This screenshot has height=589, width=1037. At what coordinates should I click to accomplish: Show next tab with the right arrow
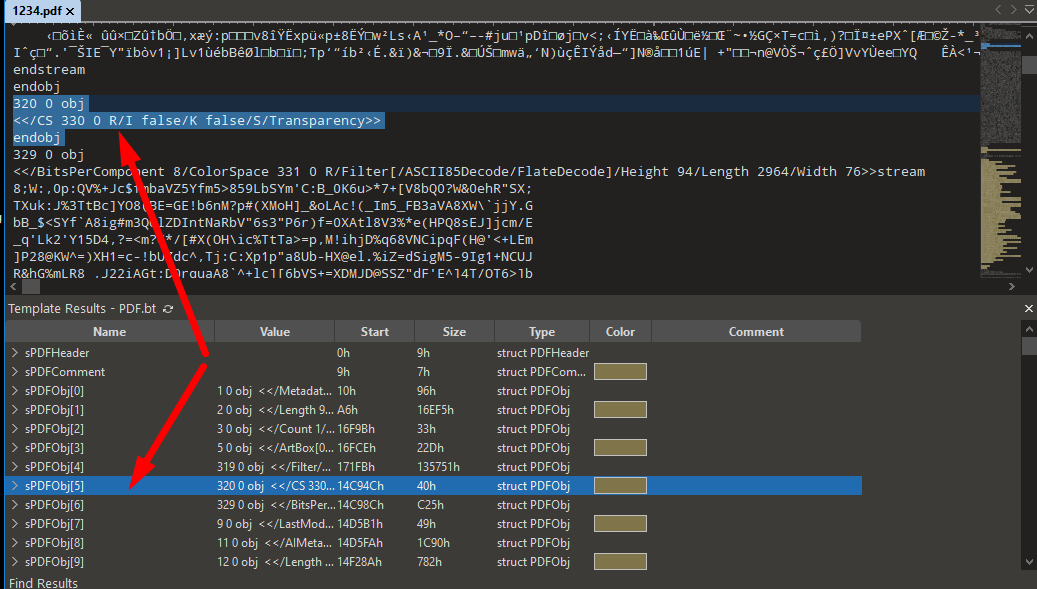tap(1013, 9)
